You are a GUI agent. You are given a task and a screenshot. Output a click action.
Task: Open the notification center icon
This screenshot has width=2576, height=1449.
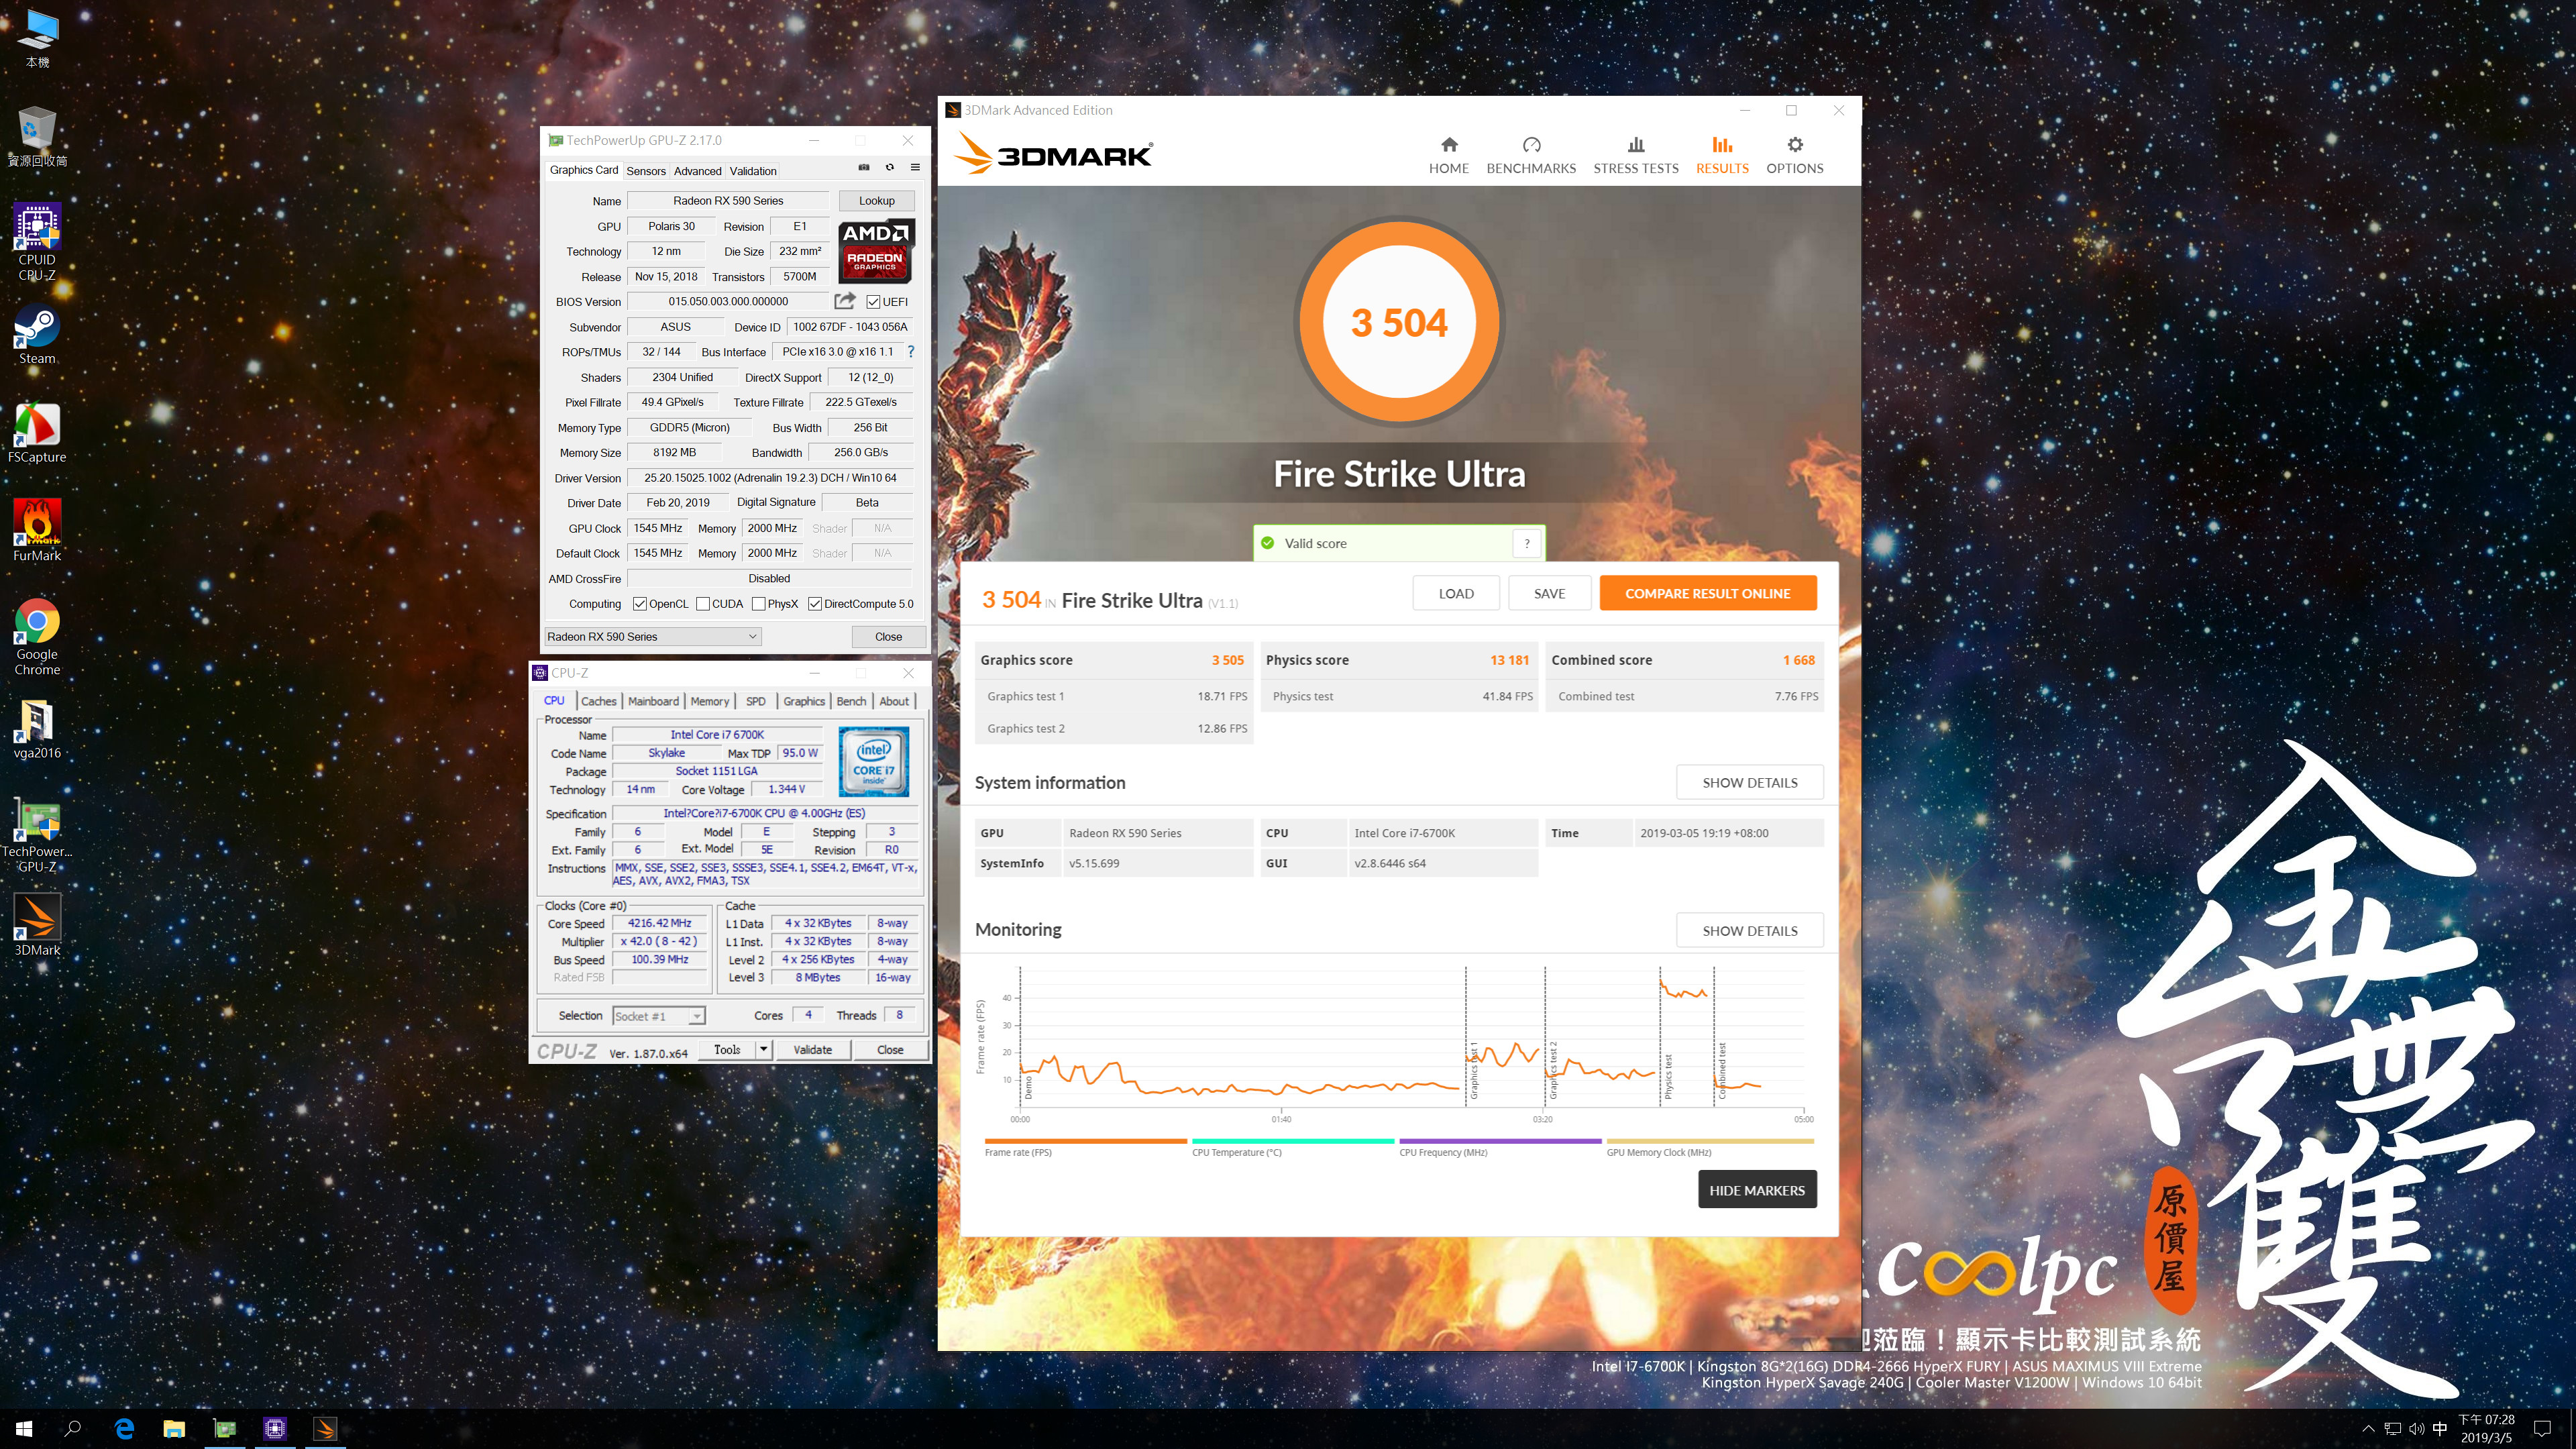(x=2543, y=1428)
